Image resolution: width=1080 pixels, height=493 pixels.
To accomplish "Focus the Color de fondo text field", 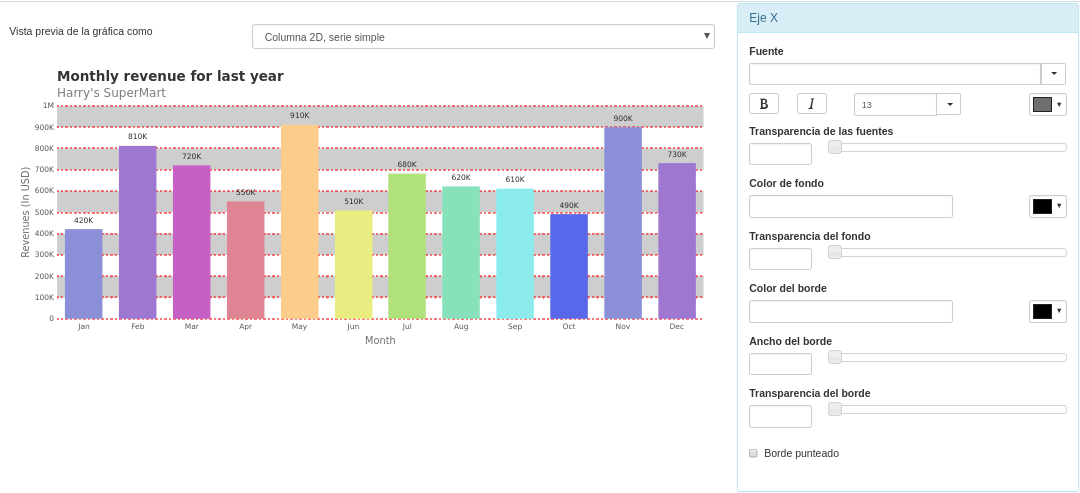I will tap(850, 207).
